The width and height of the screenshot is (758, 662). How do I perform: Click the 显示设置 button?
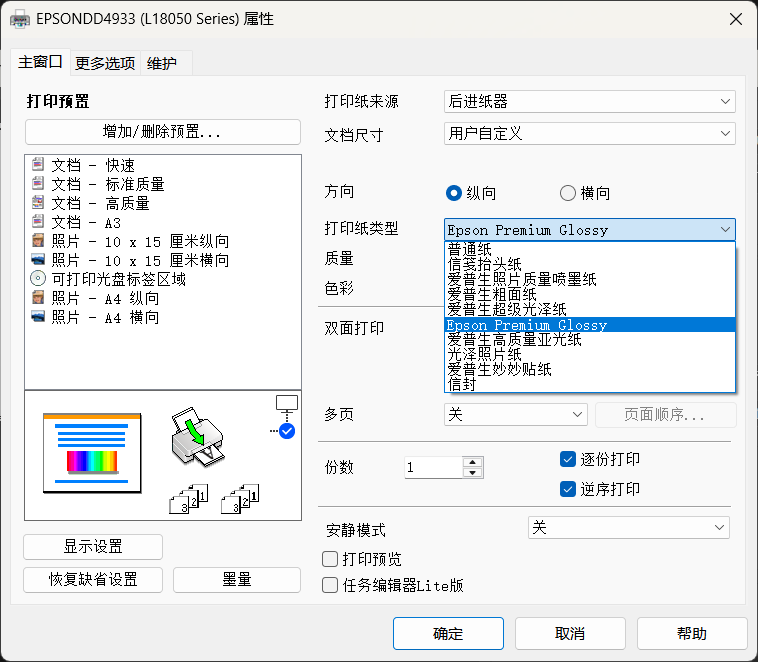pos(93,546)
